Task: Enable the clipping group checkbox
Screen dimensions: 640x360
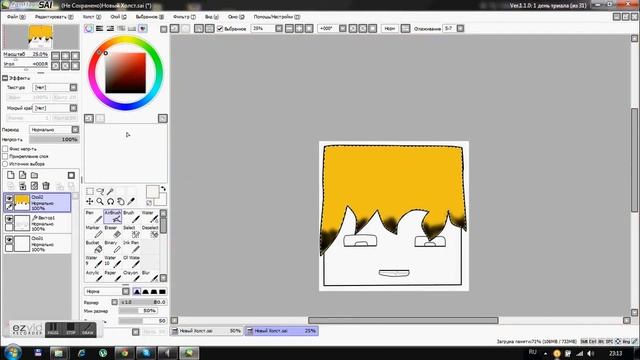Action: (5, 156)
